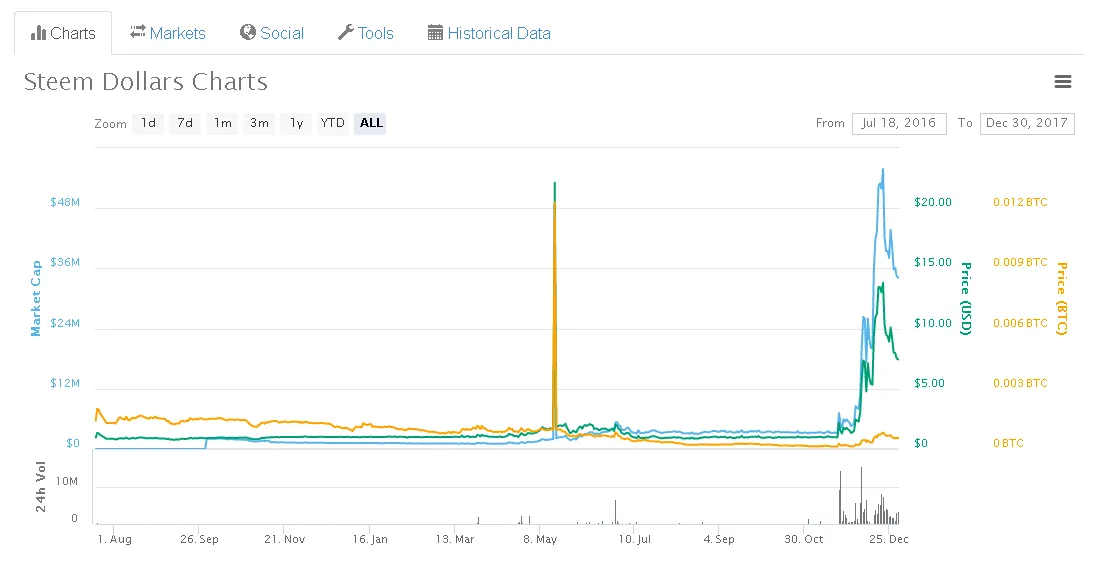Click the 8. May date label
Viewport: 1099px width, 567px height.
(x=540, y=539)
